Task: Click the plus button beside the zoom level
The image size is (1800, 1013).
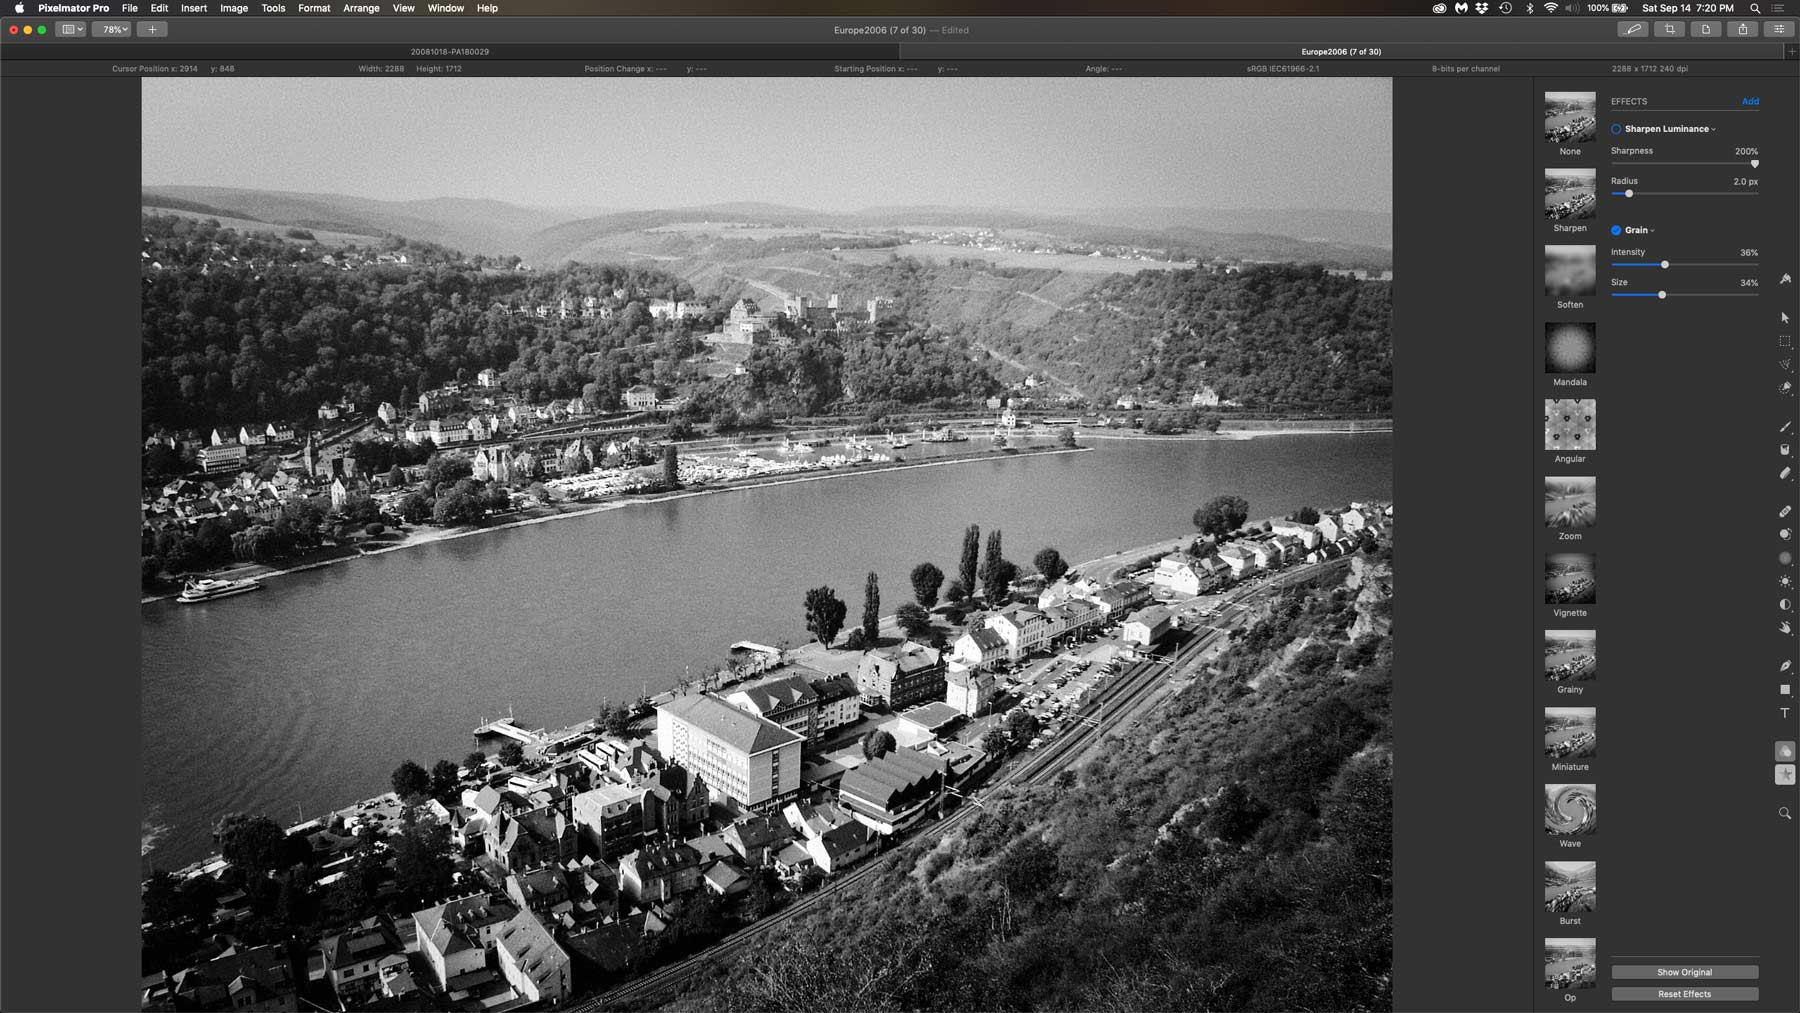Action: pyautogui.click(x=152, y=30)
